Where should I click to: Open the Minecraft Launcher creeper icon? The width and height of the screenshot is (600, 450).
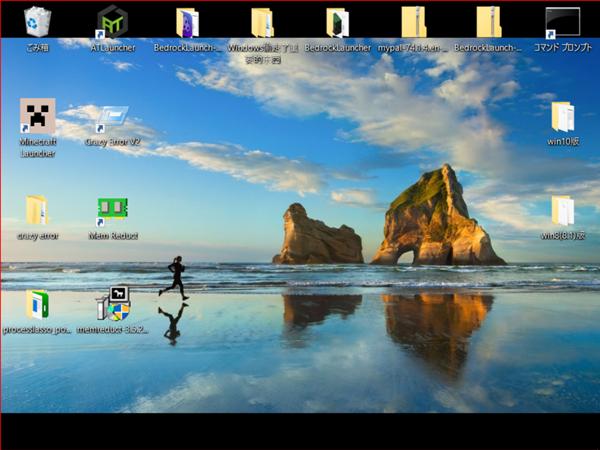point(37,117)
